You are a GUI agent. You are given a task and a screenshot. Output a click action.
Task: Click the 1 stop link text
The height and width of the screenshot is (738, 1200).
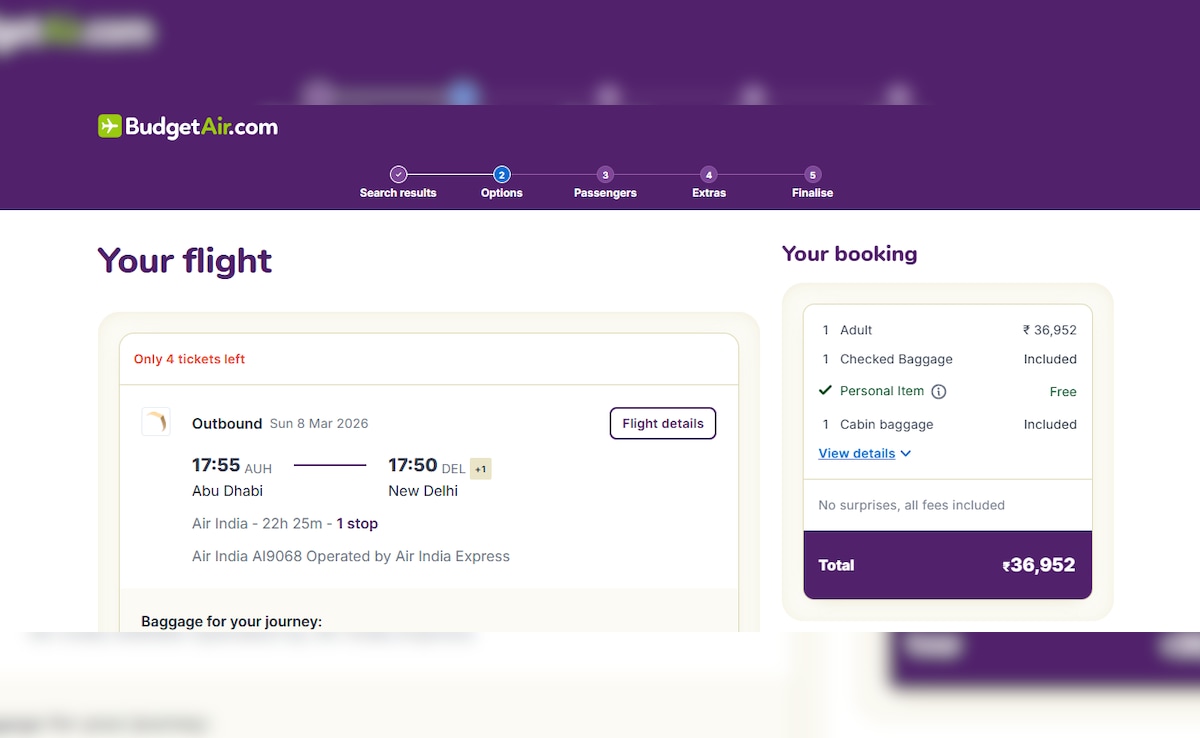point(357,524)
